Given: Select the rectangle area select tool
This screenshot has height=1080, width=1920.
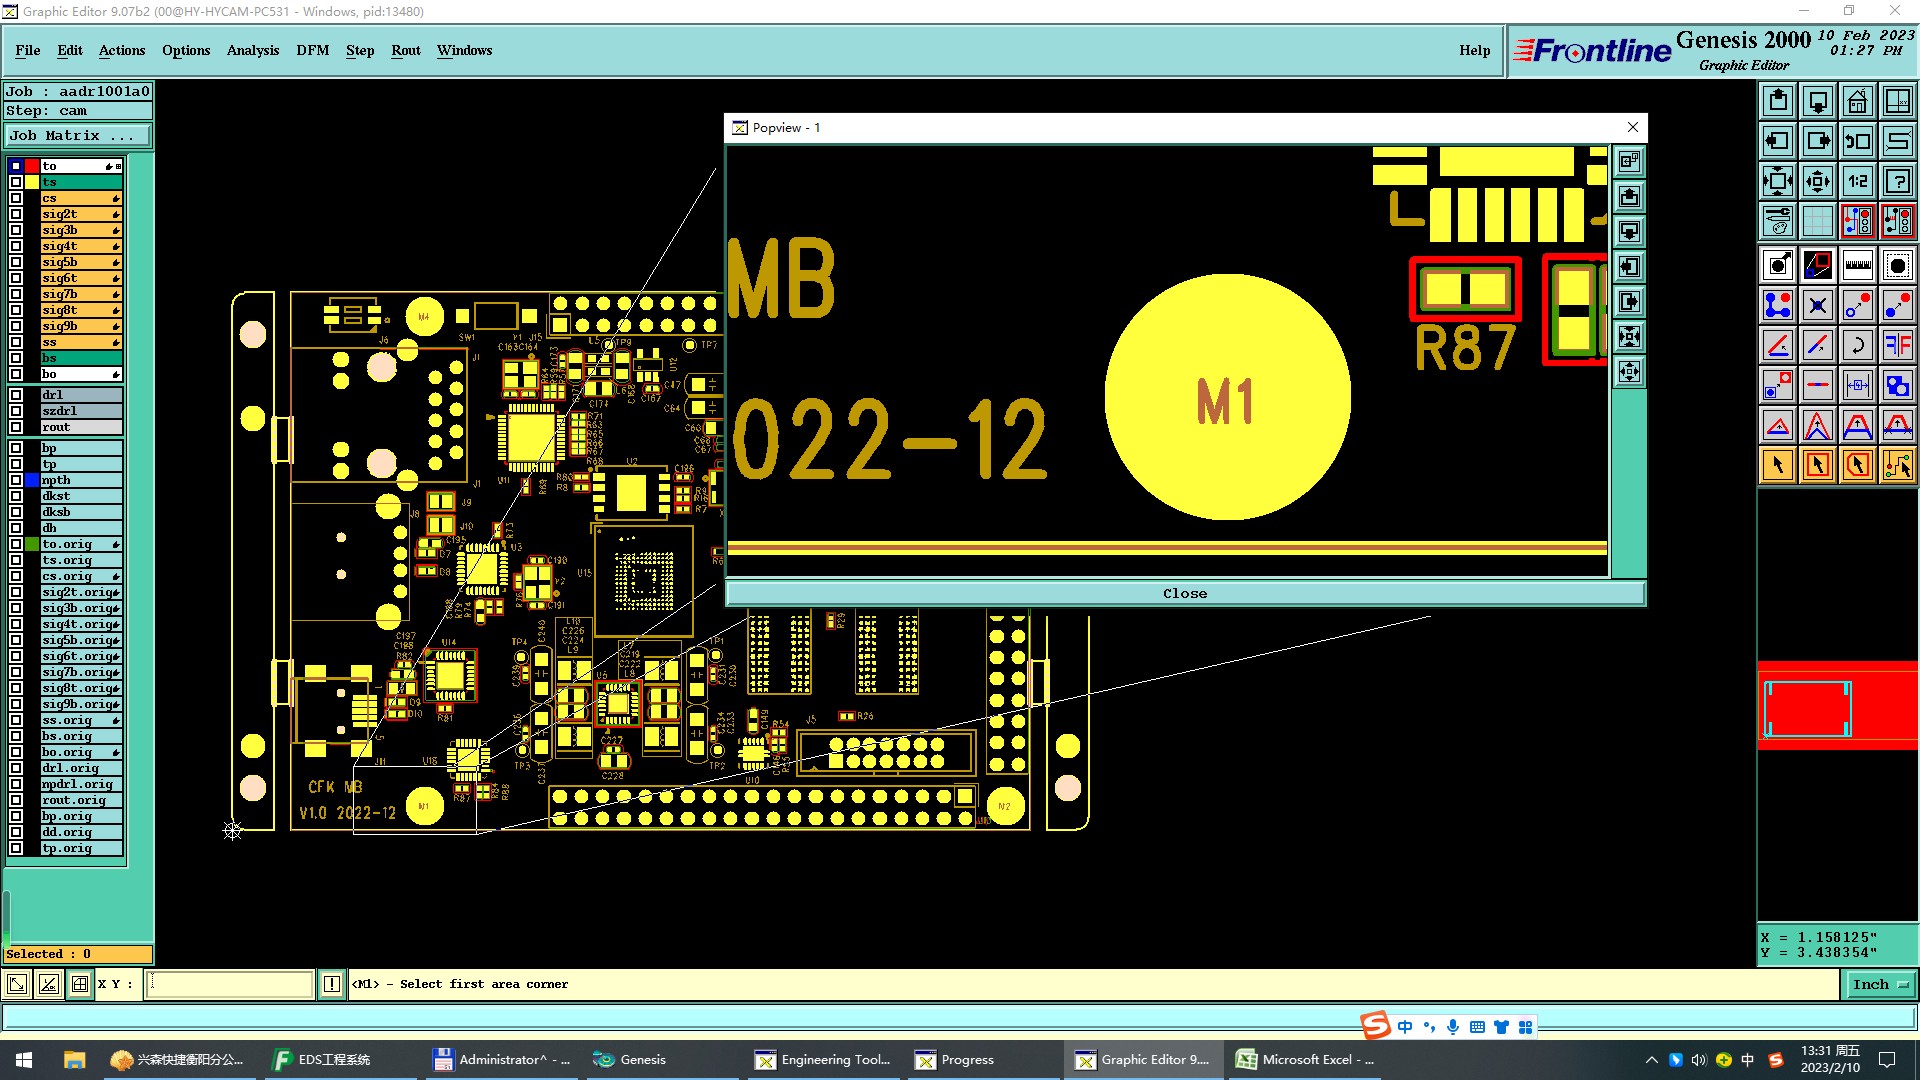Looking at the screenshot, I should [x=1818, y=465].
